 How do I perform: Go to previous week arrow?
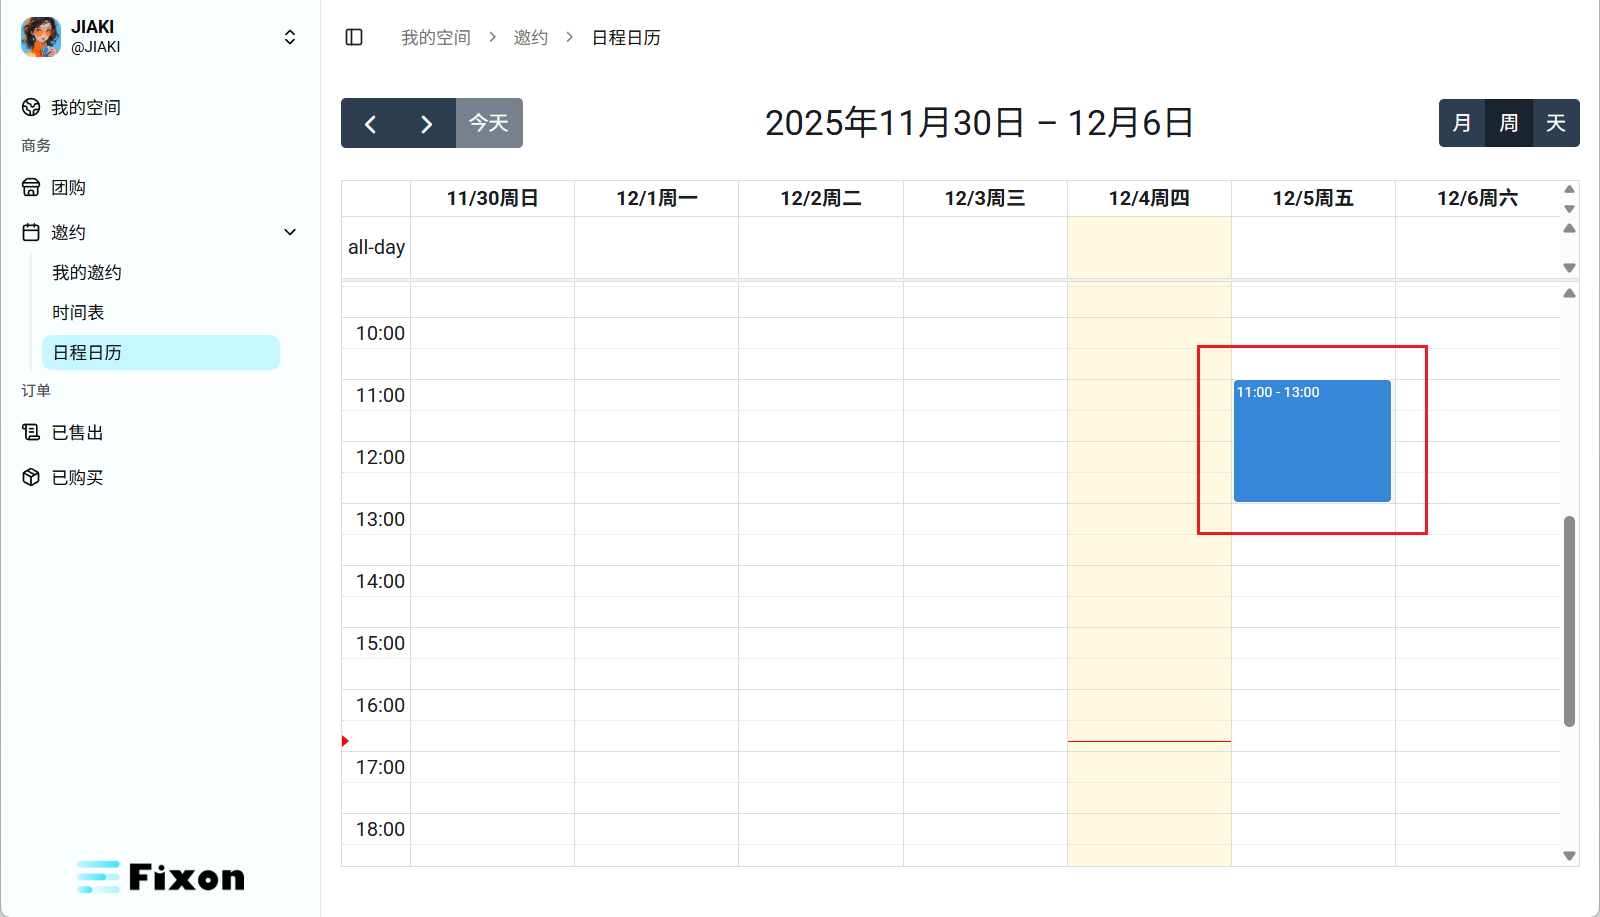(x=370, y=123)
